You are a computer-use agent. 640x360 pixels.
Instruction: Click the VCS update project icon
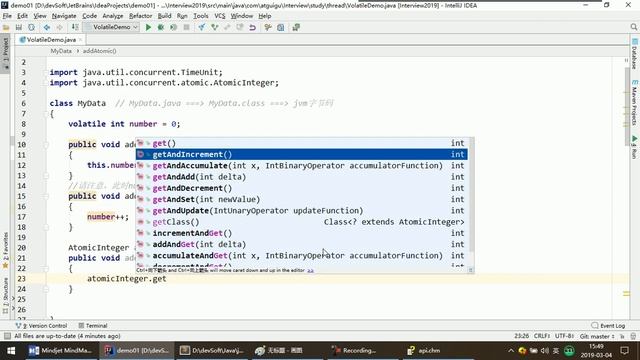(x=202, y=27)
